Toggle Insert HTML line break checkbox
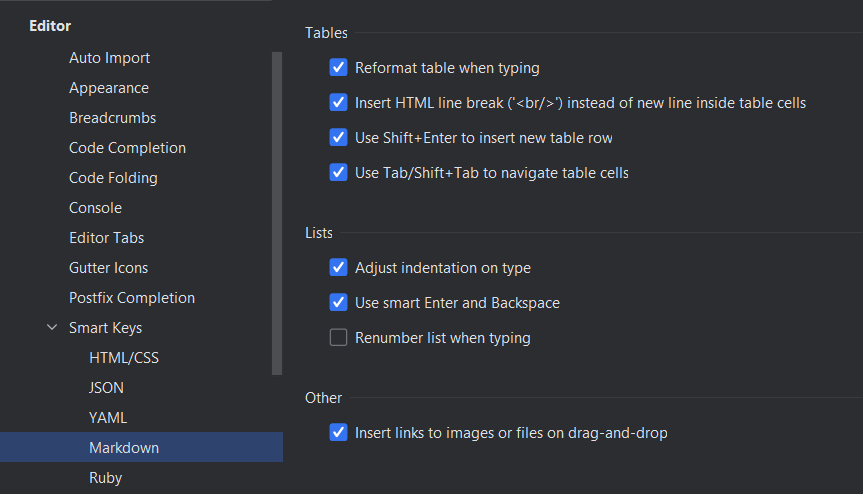863x494 pixels. coord(338,103)
